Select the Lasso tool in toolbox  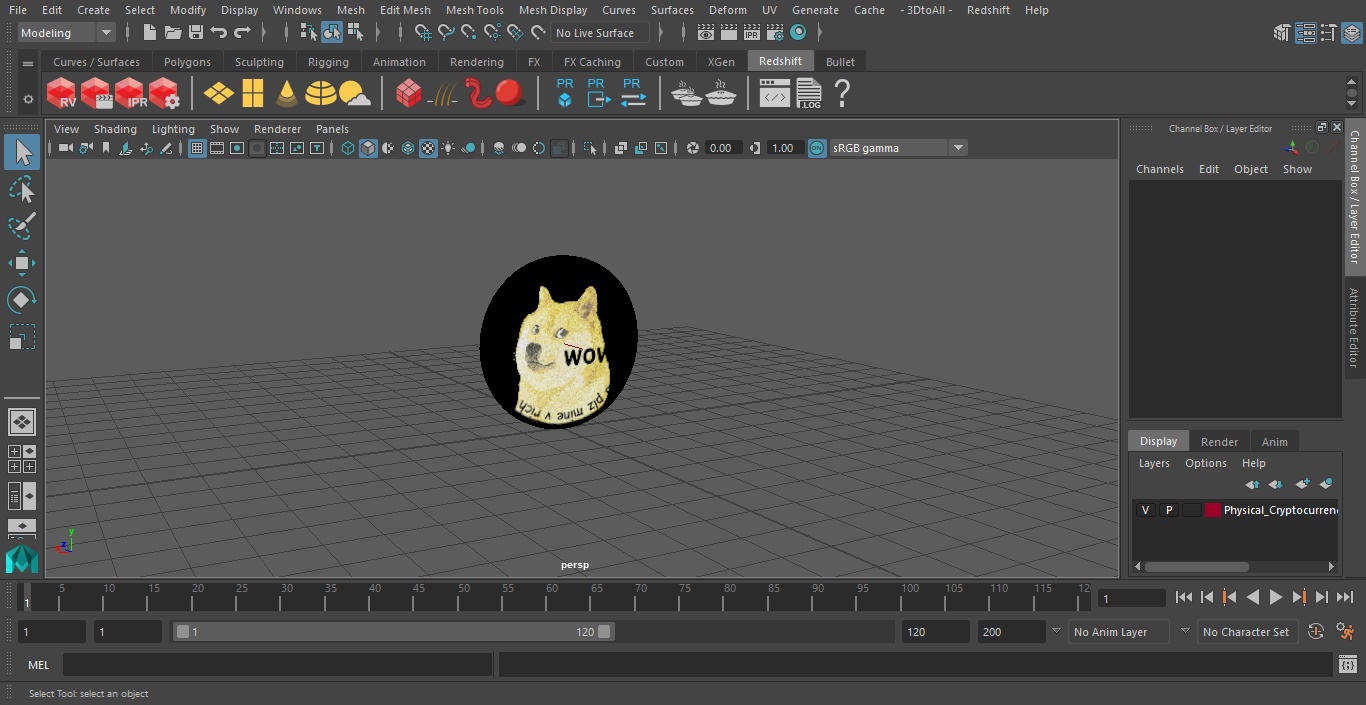(22, 190)
